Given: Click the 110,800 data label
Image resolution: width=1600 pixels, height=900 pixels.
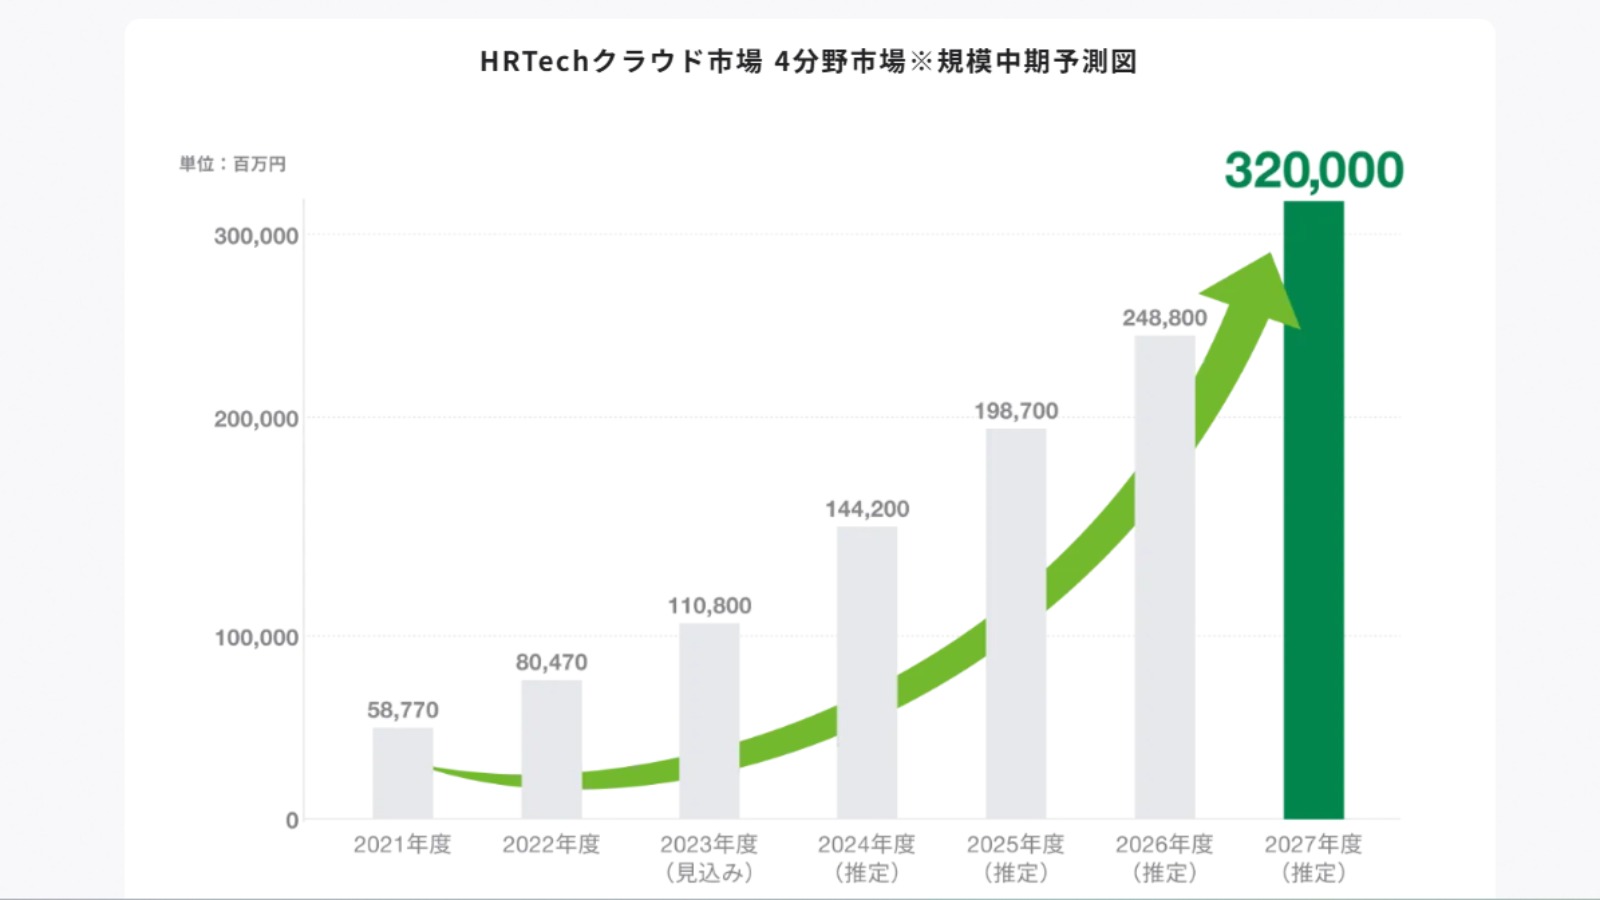Looking at the screenshot, I should [x=709, y=606].
